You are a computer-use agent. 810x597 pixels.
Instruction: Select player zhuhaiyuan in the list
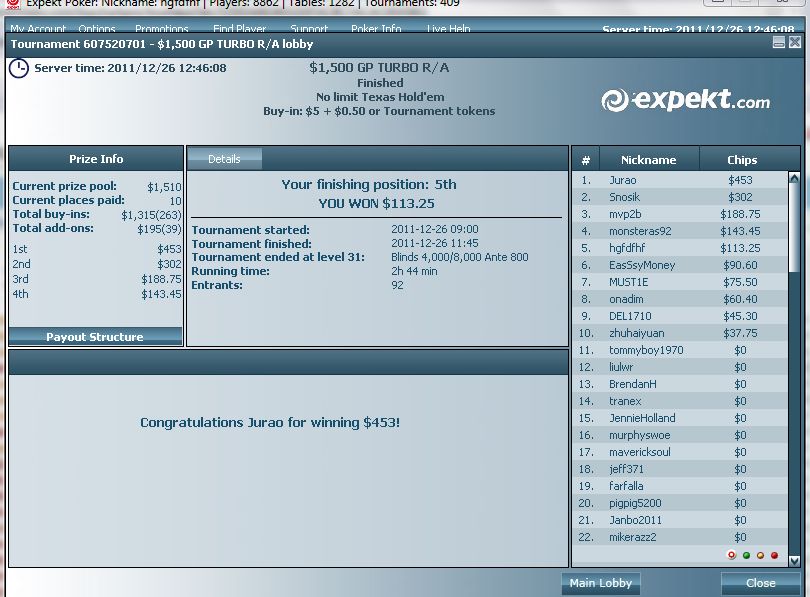coord(680,334)
